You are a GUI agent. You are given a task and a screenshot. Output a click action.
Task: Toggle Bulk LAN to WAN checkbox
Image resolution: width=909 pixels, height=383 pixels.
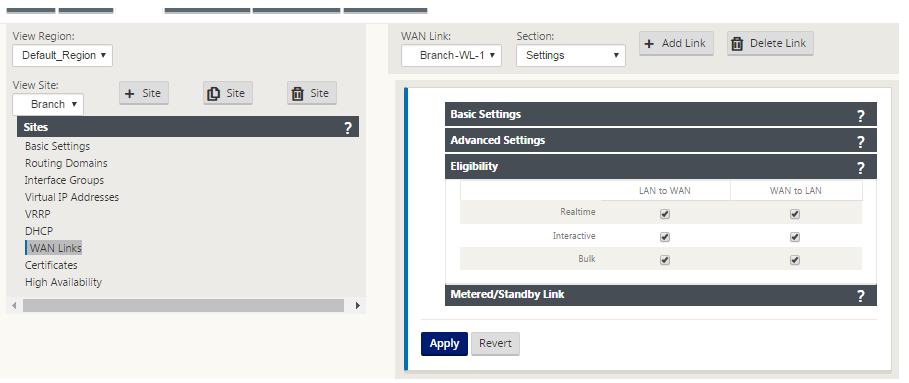(665, 260)
